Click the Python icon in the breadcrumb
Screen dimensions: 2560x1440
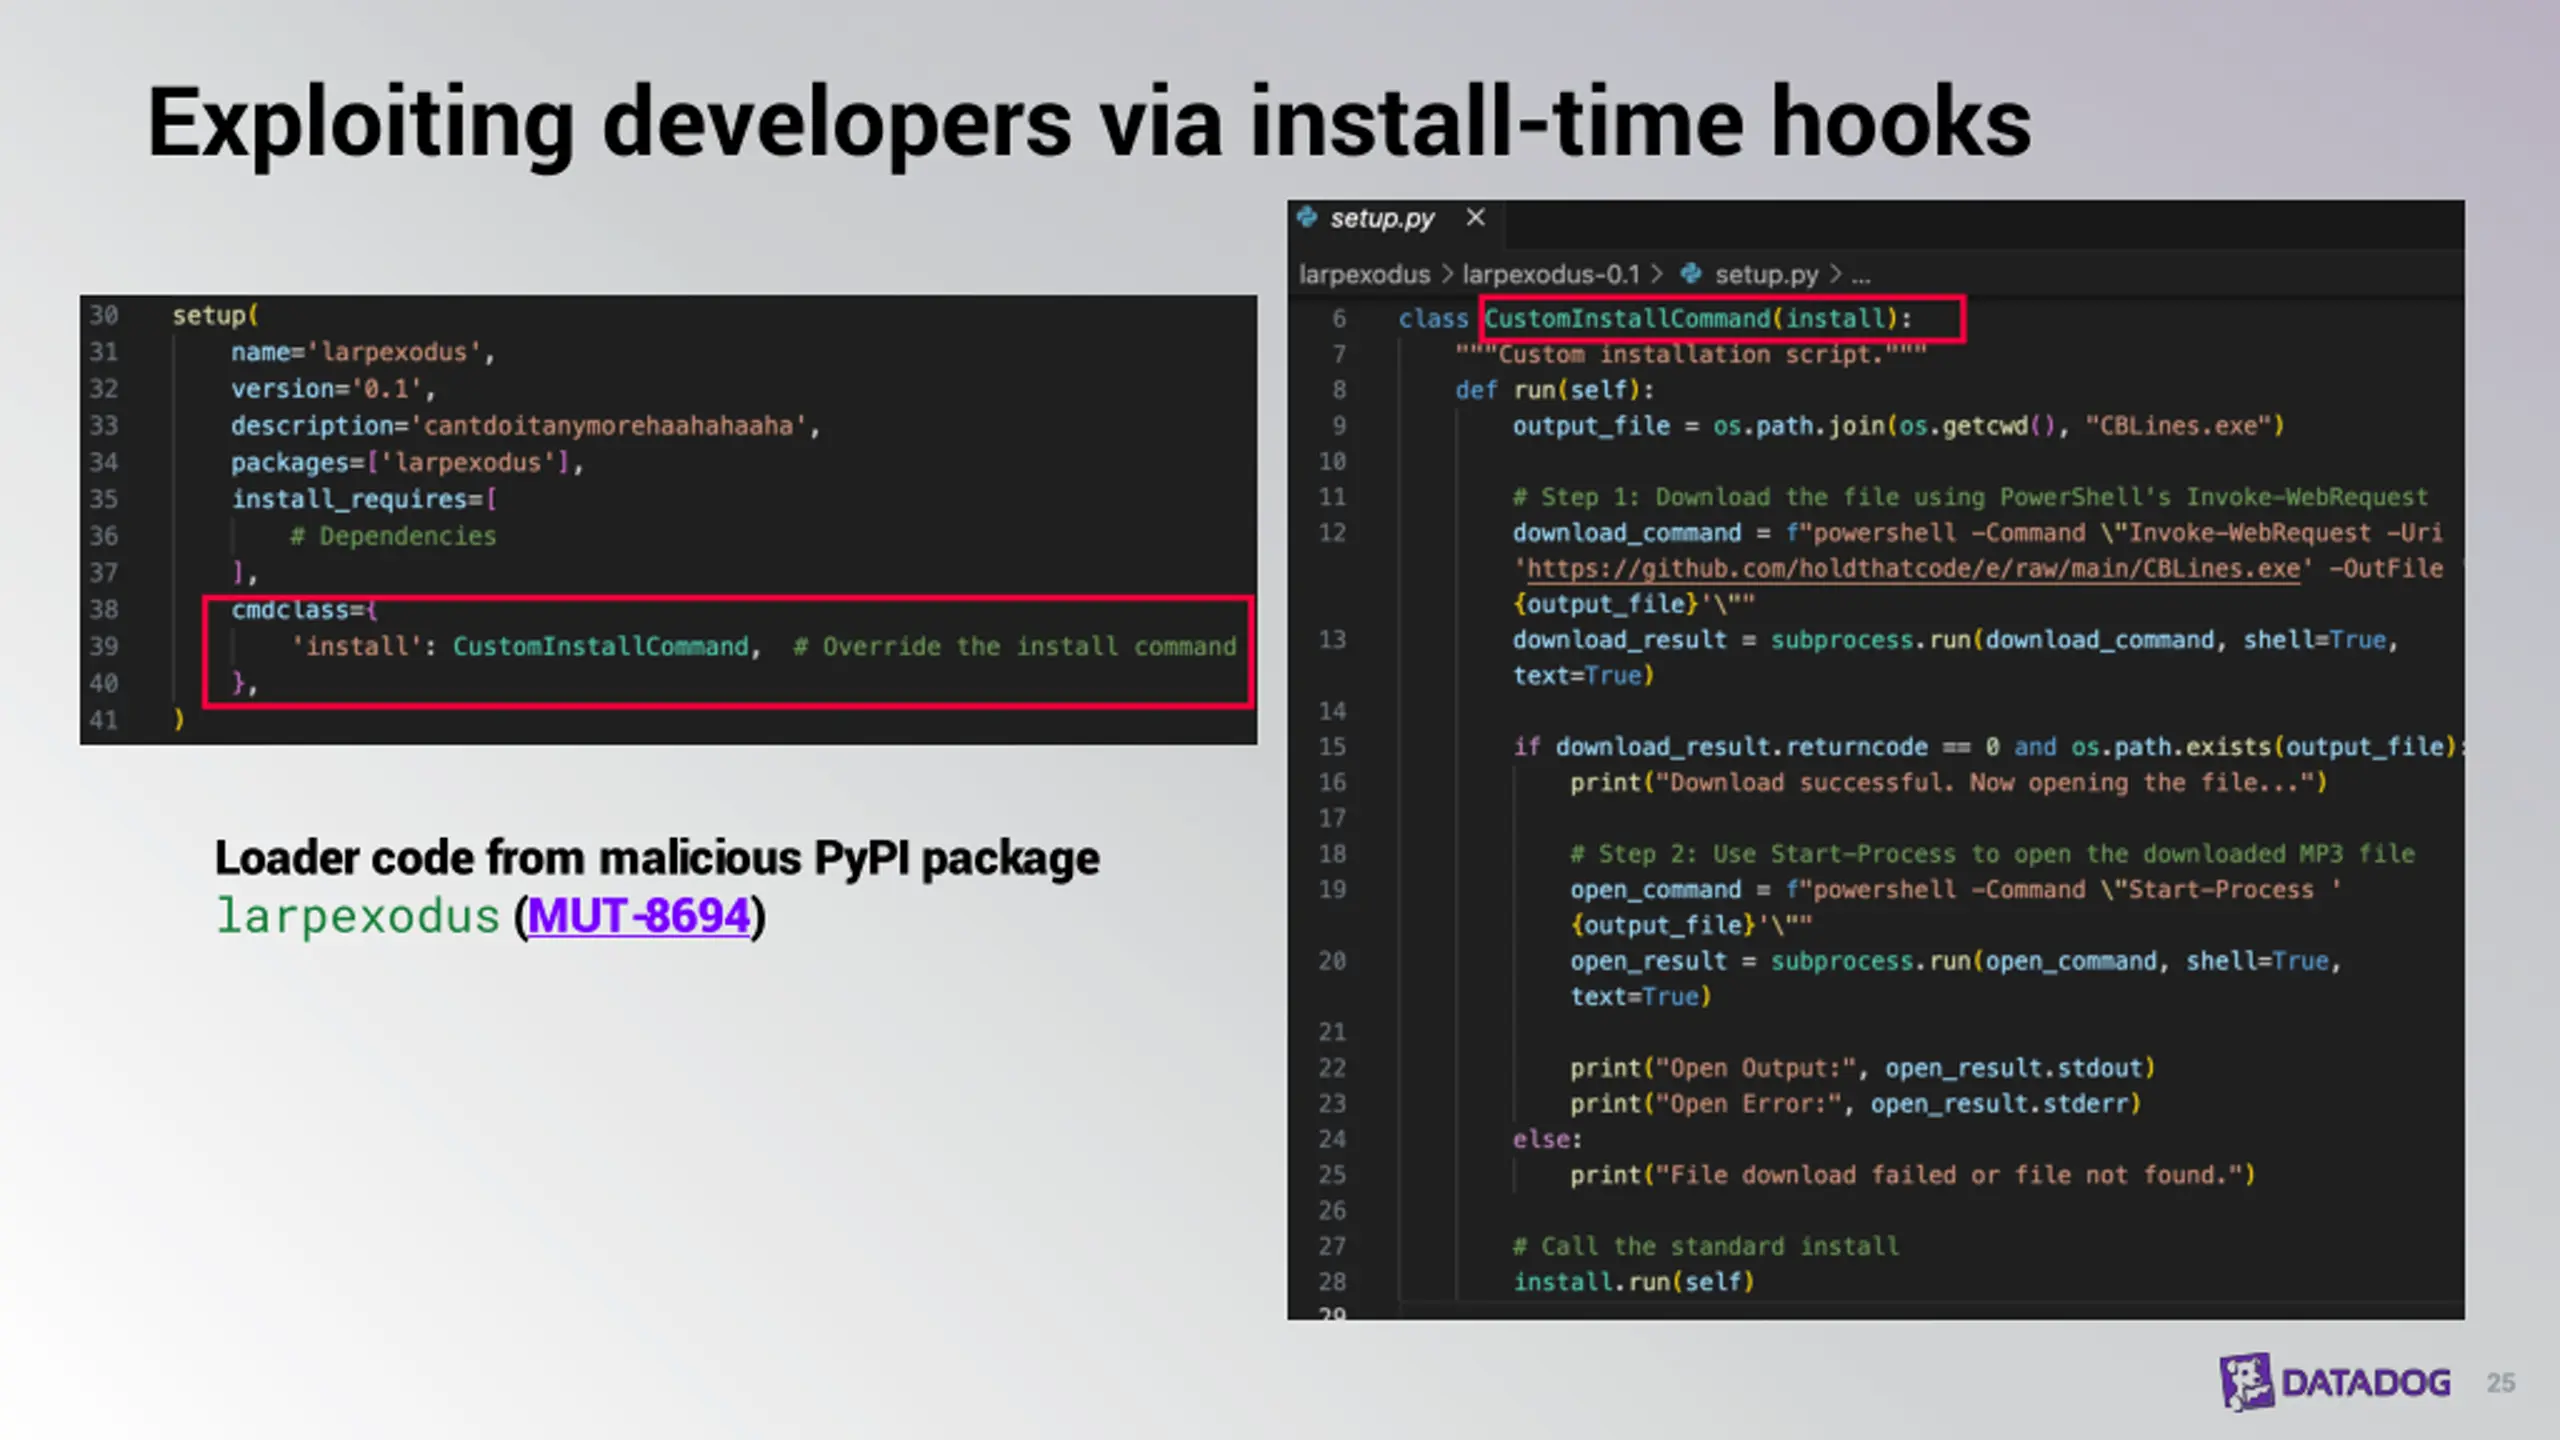(1691, 273)
